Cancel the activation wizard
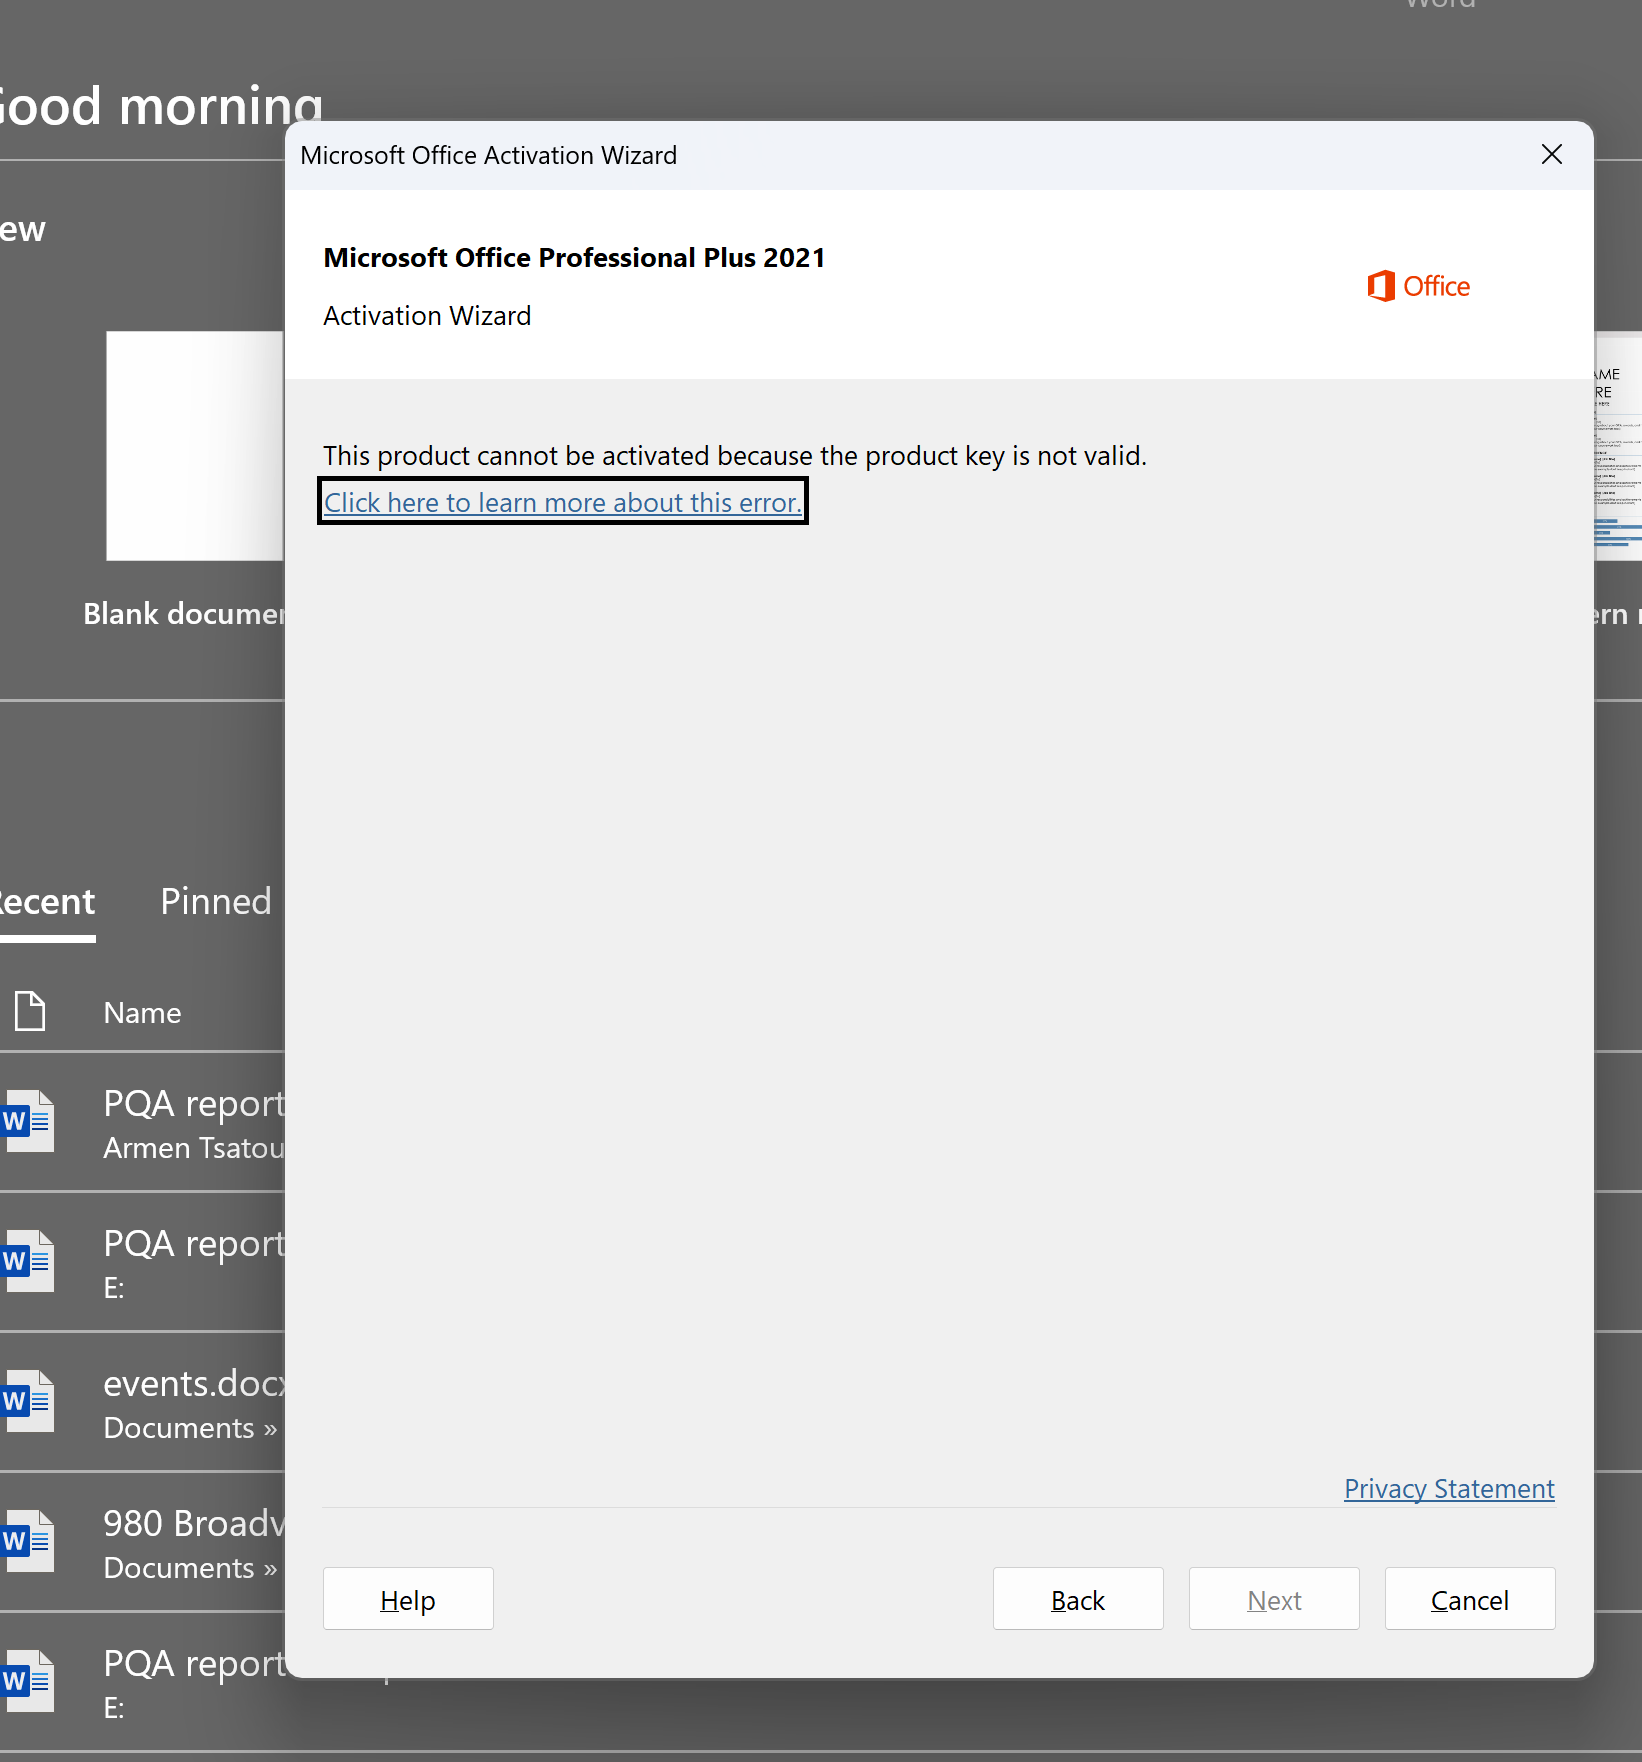 click(x=1469, y=1599)
